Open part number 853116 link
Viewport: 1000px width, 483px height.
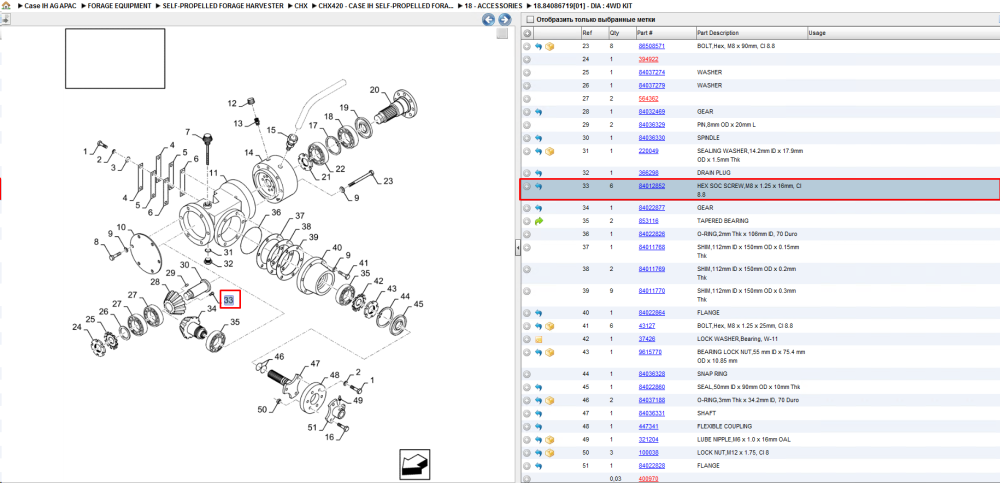[x=648, y=221]
